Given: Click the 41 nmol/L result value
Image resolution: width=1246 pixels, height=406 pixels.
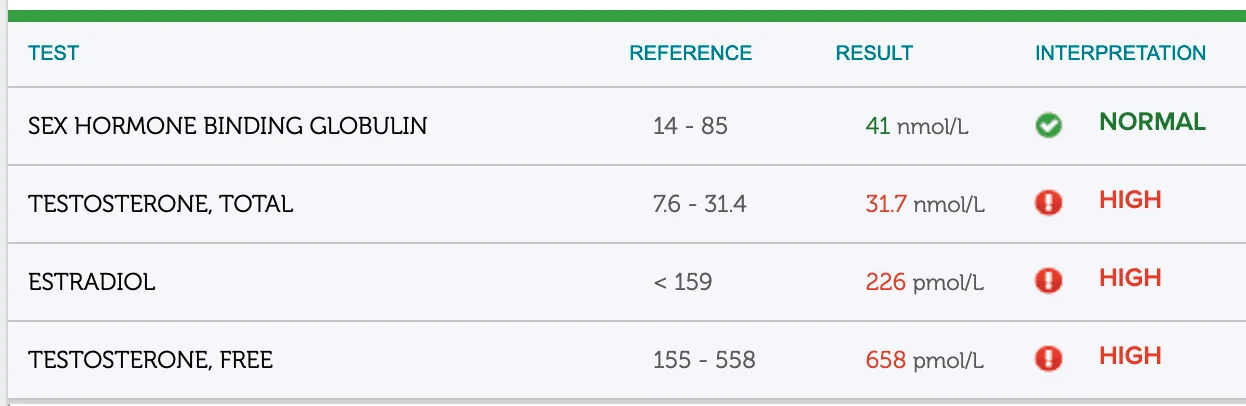Looking at the screenshot, I should tap(917, 127).
